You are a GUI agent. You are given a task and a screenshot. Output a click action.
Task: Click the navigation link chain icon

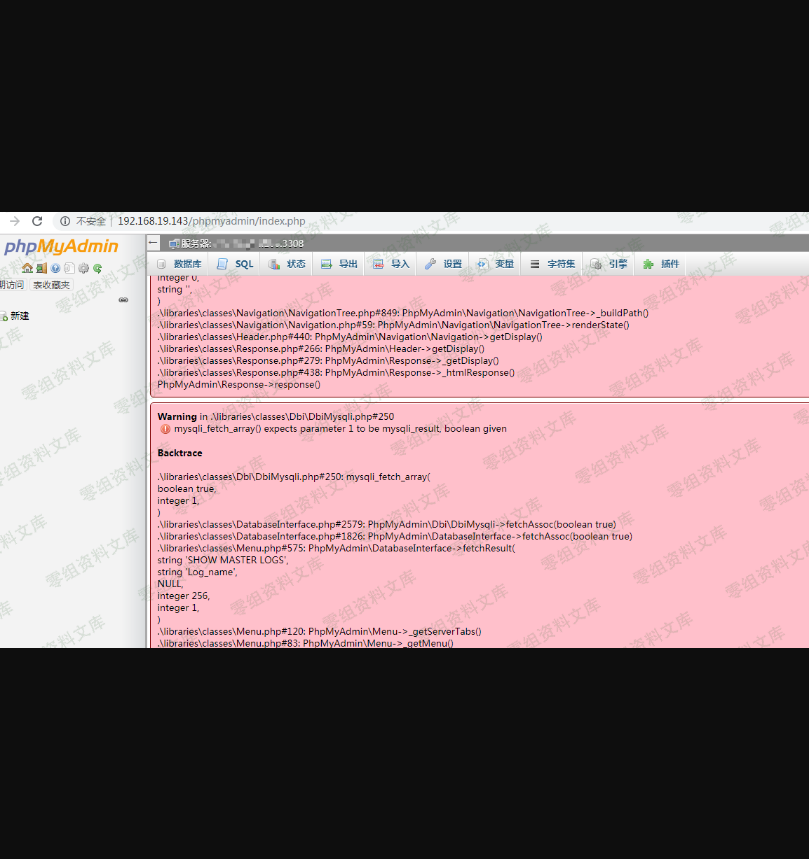(x=123, y=300)
